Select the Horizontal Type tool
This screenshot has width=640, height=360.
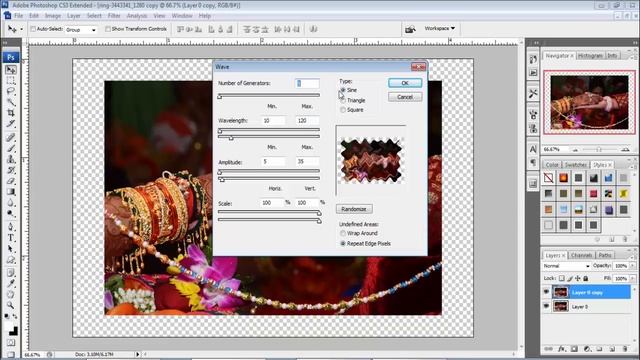[x=11, y=238]
